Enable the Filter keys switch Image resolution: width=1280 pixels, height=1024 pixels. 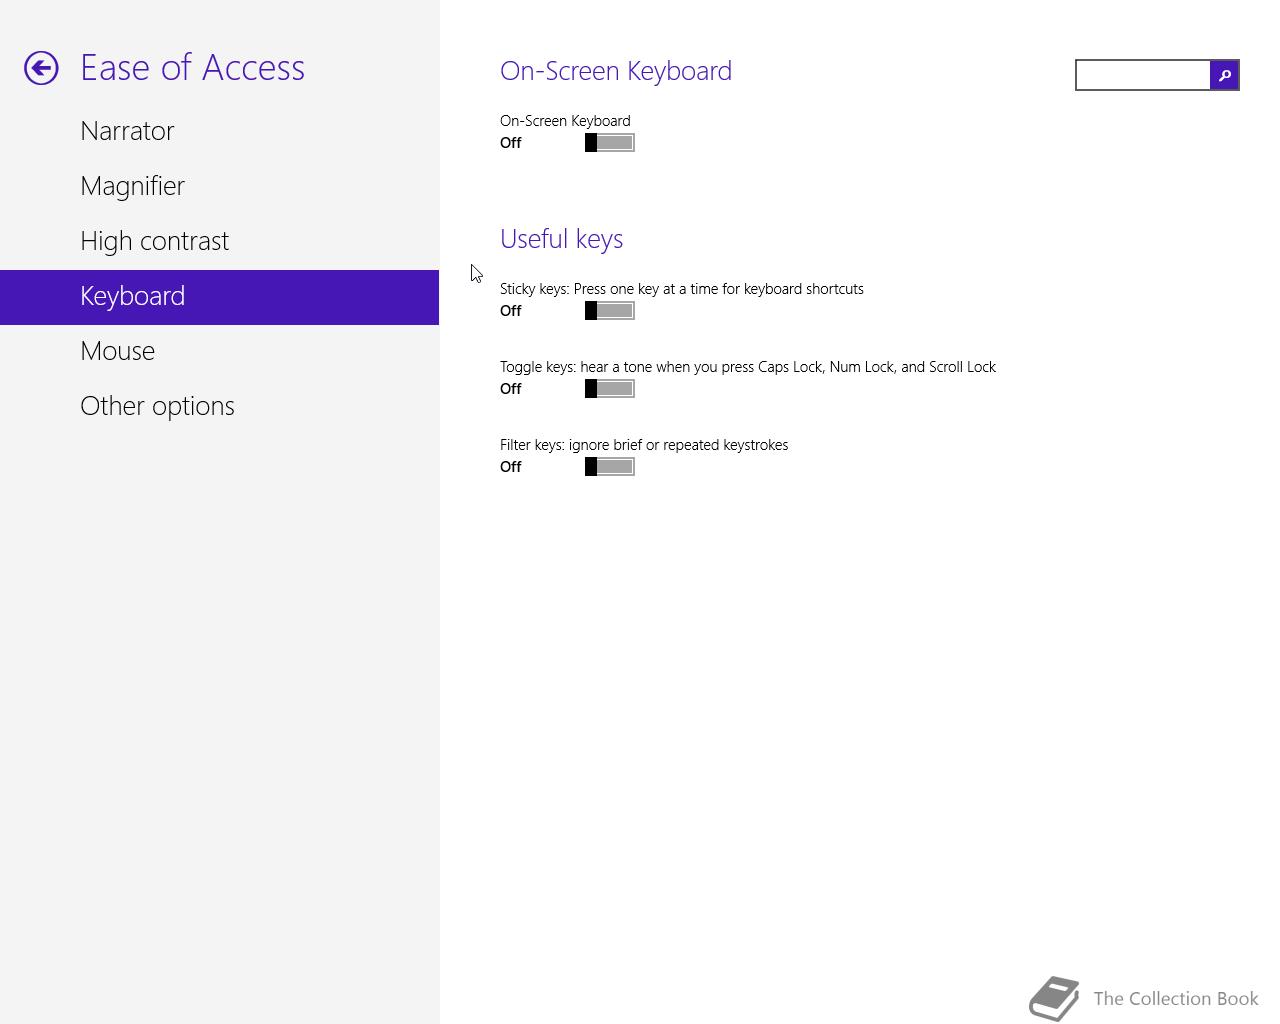pyautogui.click(x=609, y=467)
